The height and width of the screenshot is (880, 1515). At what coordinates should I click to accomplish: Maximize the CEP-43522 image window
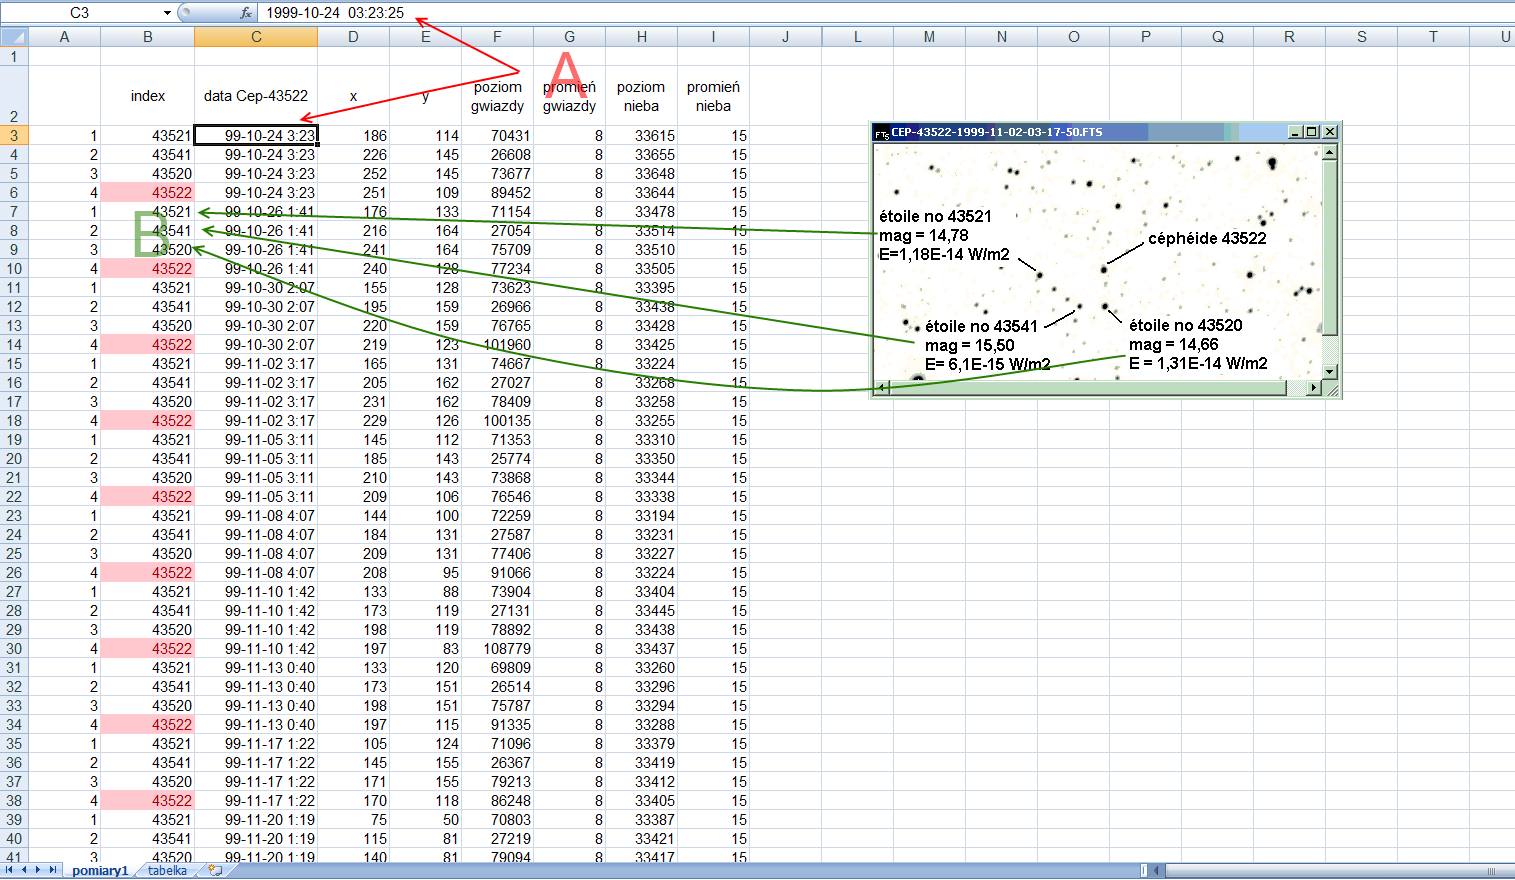1312,132
